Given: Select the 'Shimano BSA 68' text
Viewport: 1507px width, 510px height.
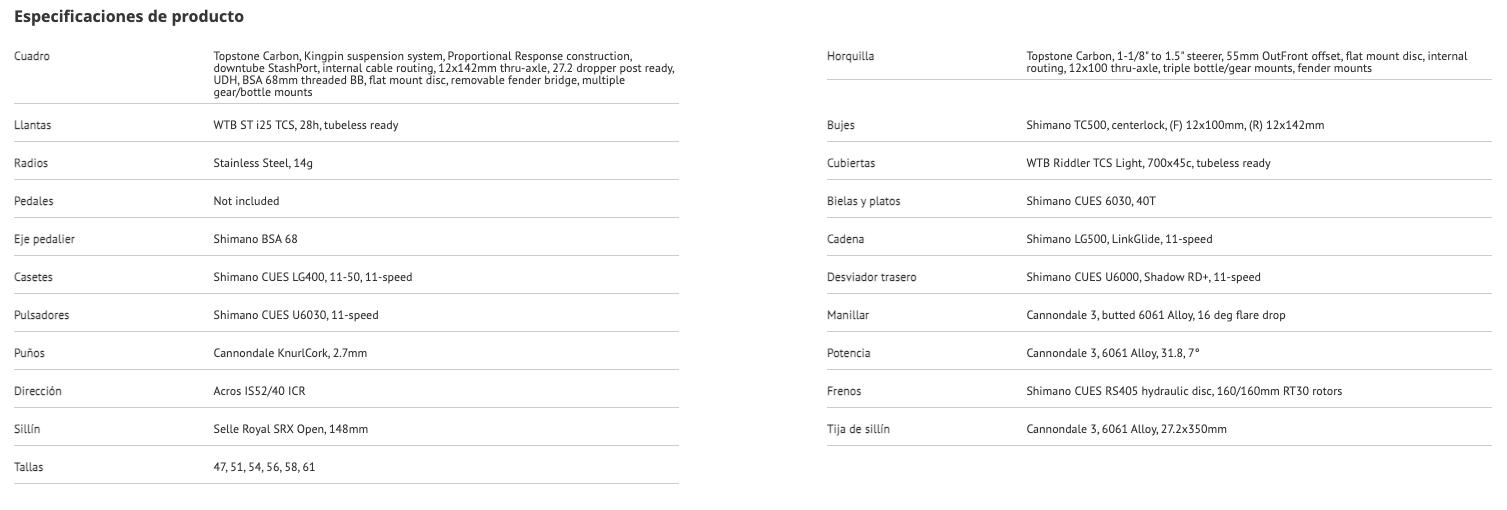Looking at the screenshot, I should coord(255,239).
